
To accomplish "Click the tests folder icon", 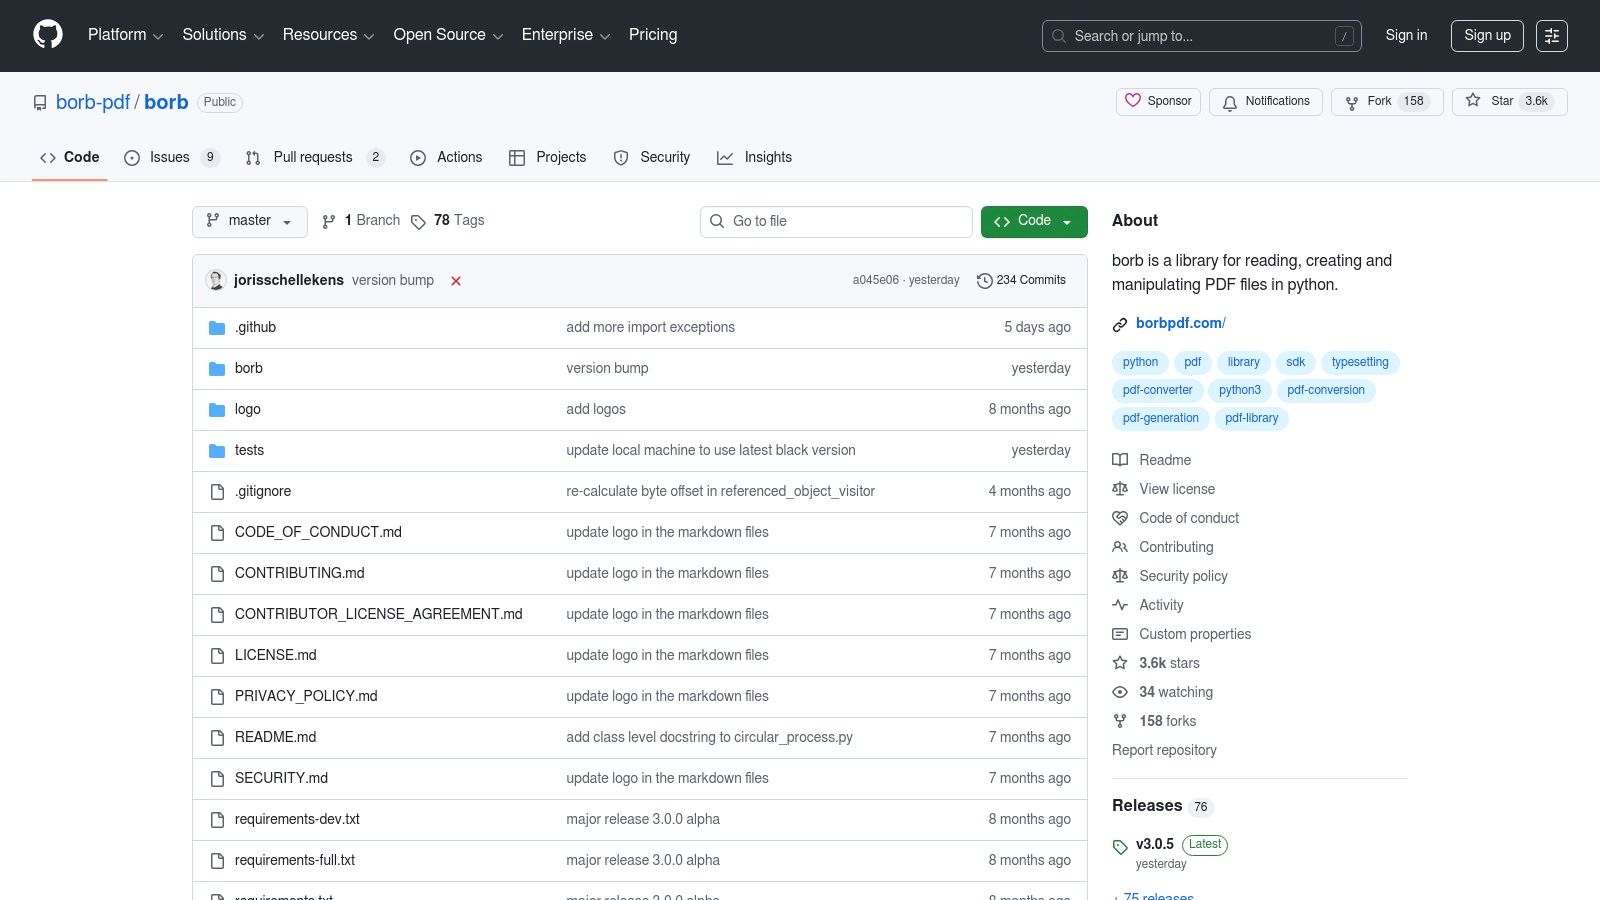I will [x=216, y=450].
